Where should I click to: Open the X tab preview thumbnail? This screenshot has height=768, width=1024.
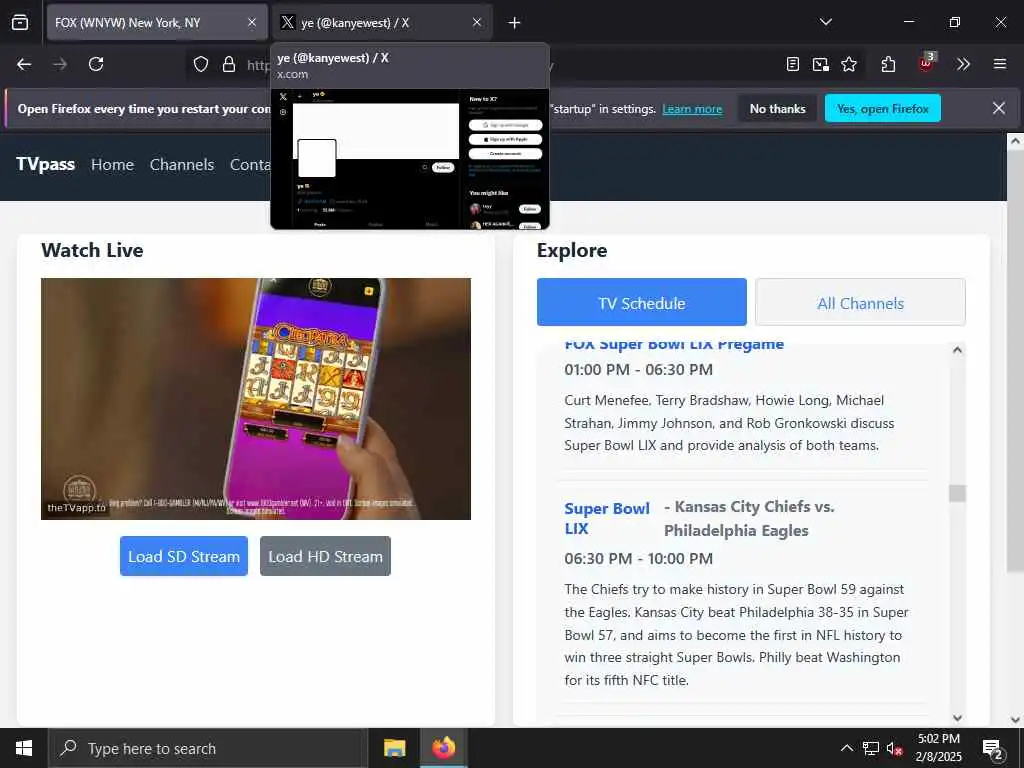[410, 159]
